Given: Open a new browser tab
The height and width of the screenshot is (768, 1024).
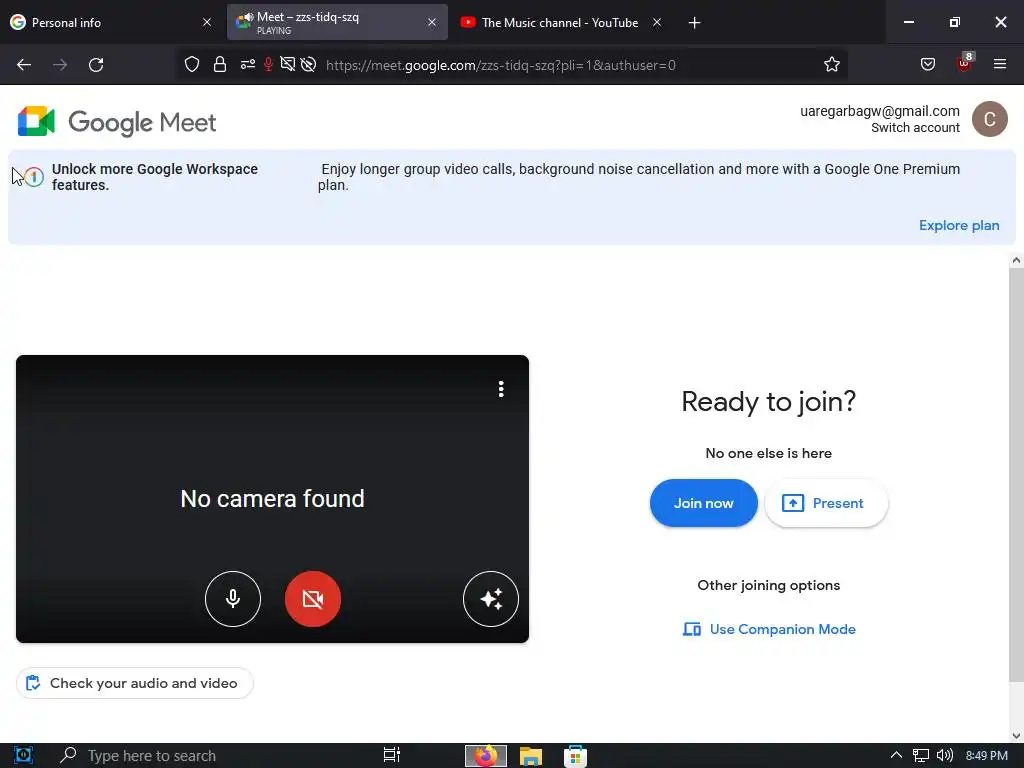Looking at the screenshot, I should click(x=694, y=23).
